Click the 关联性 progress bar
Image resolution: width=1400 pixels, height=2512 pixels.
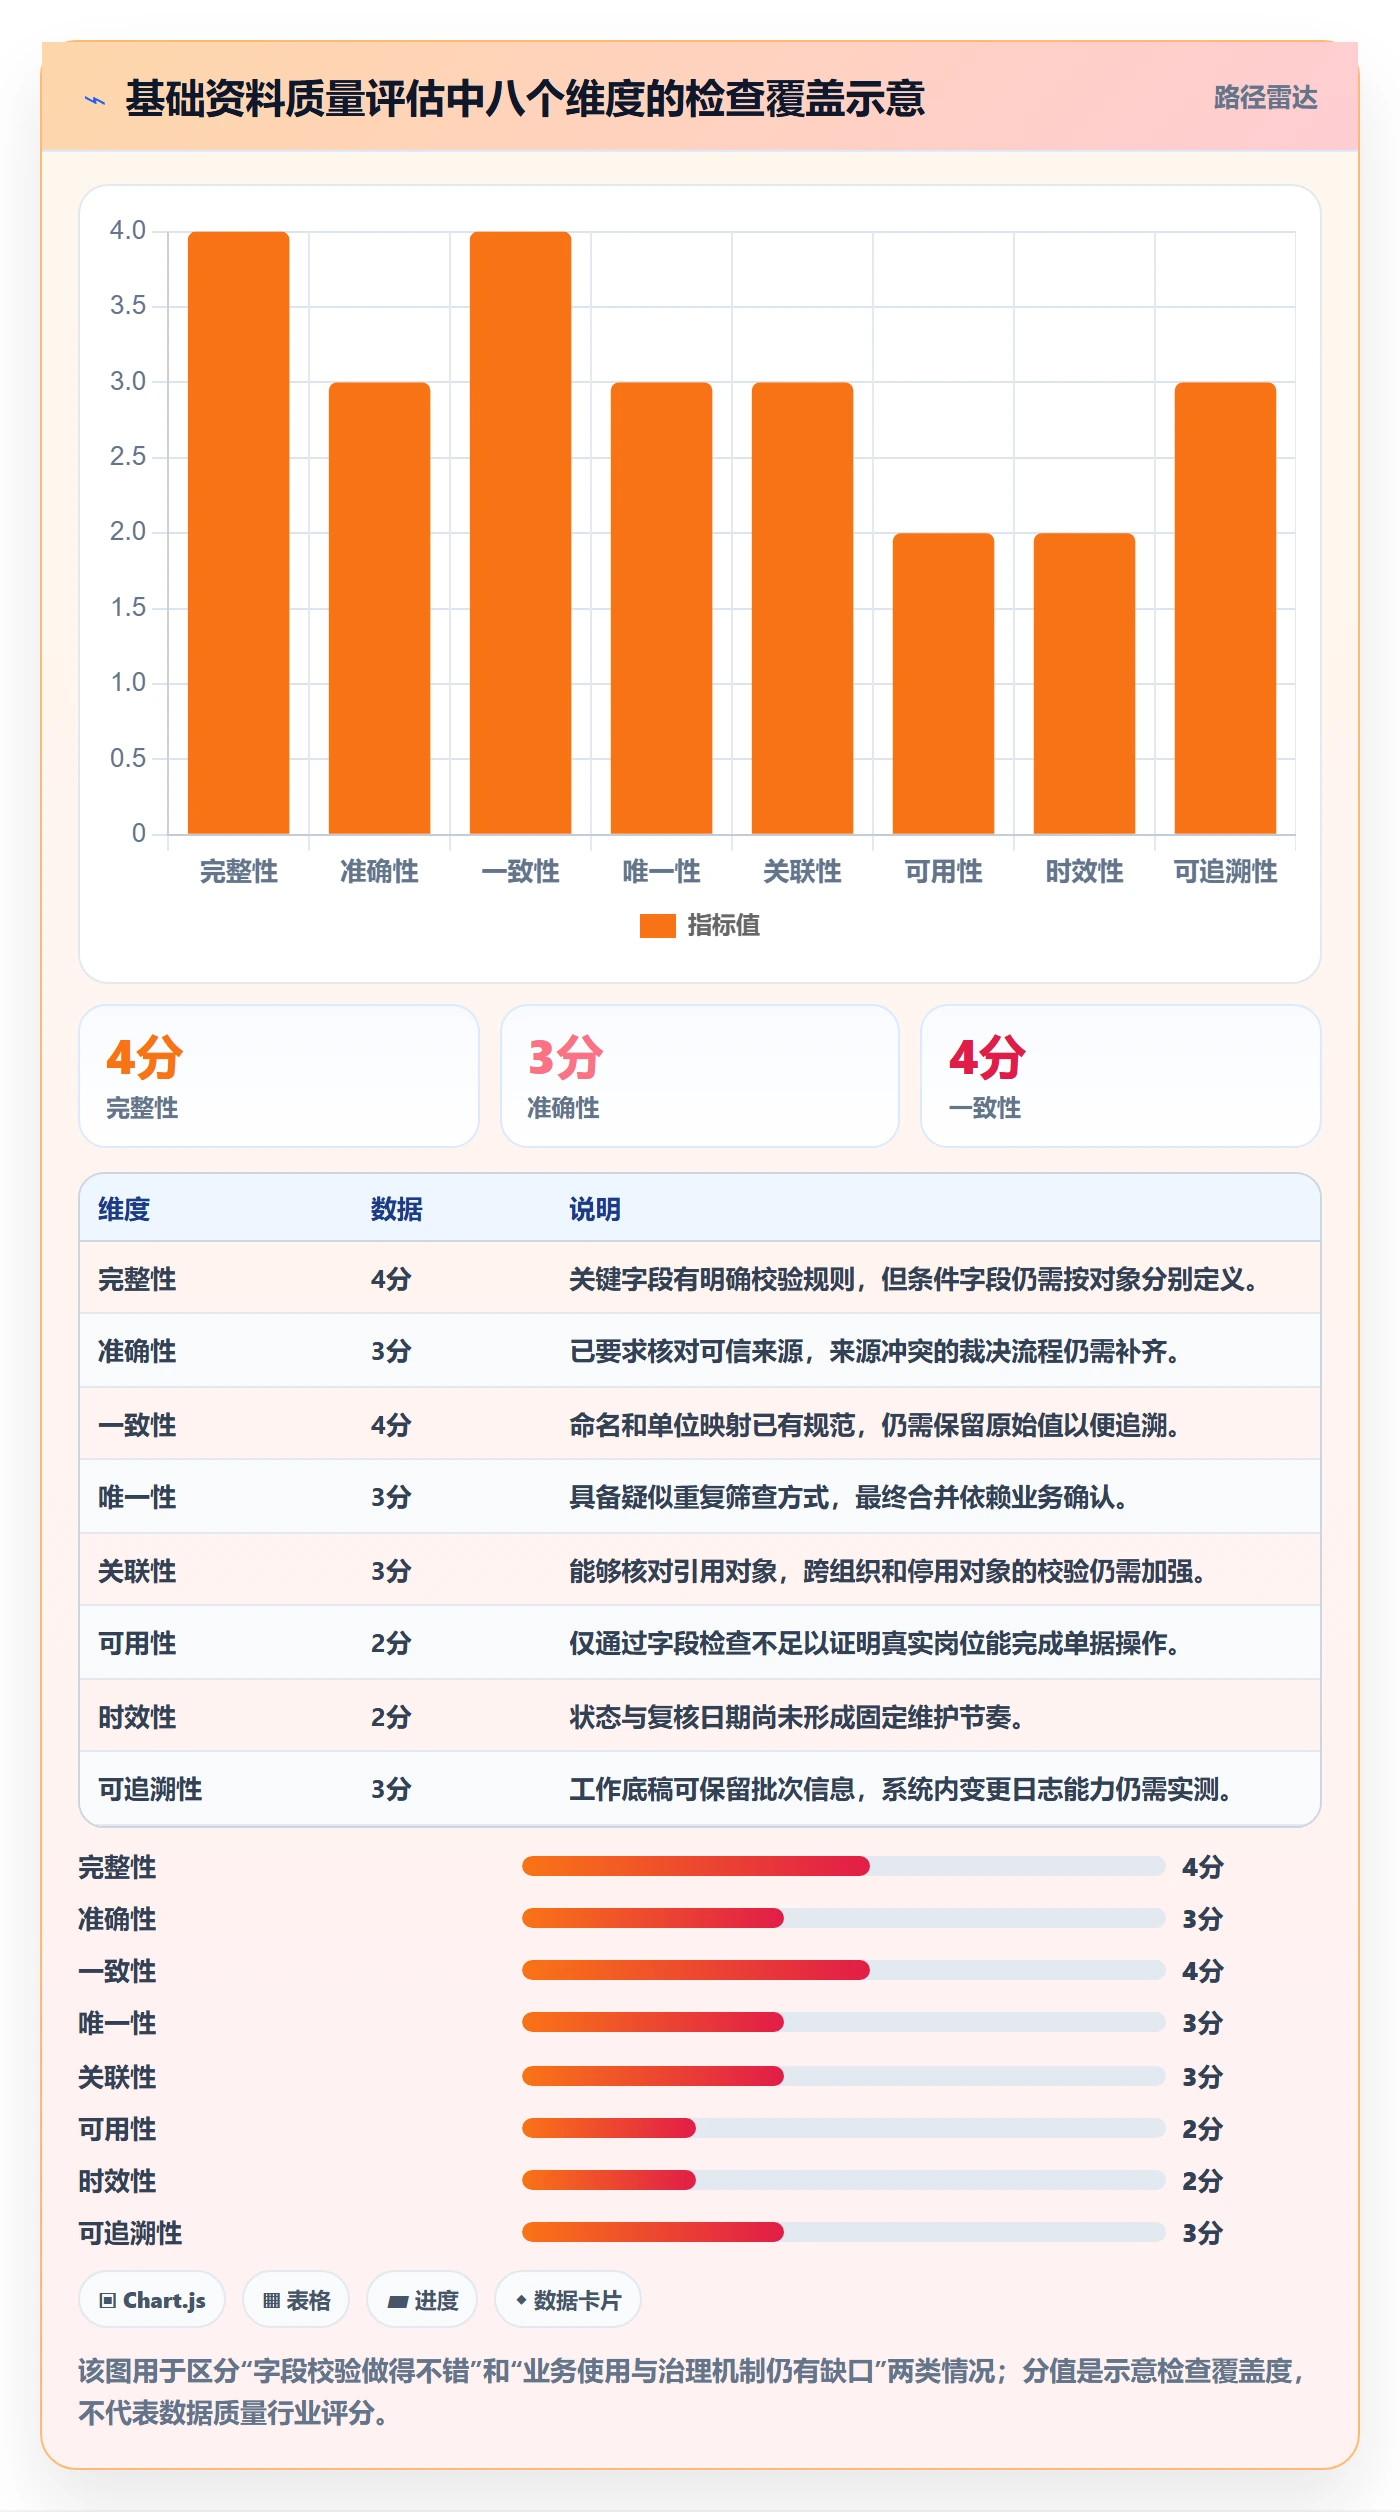844,2076
